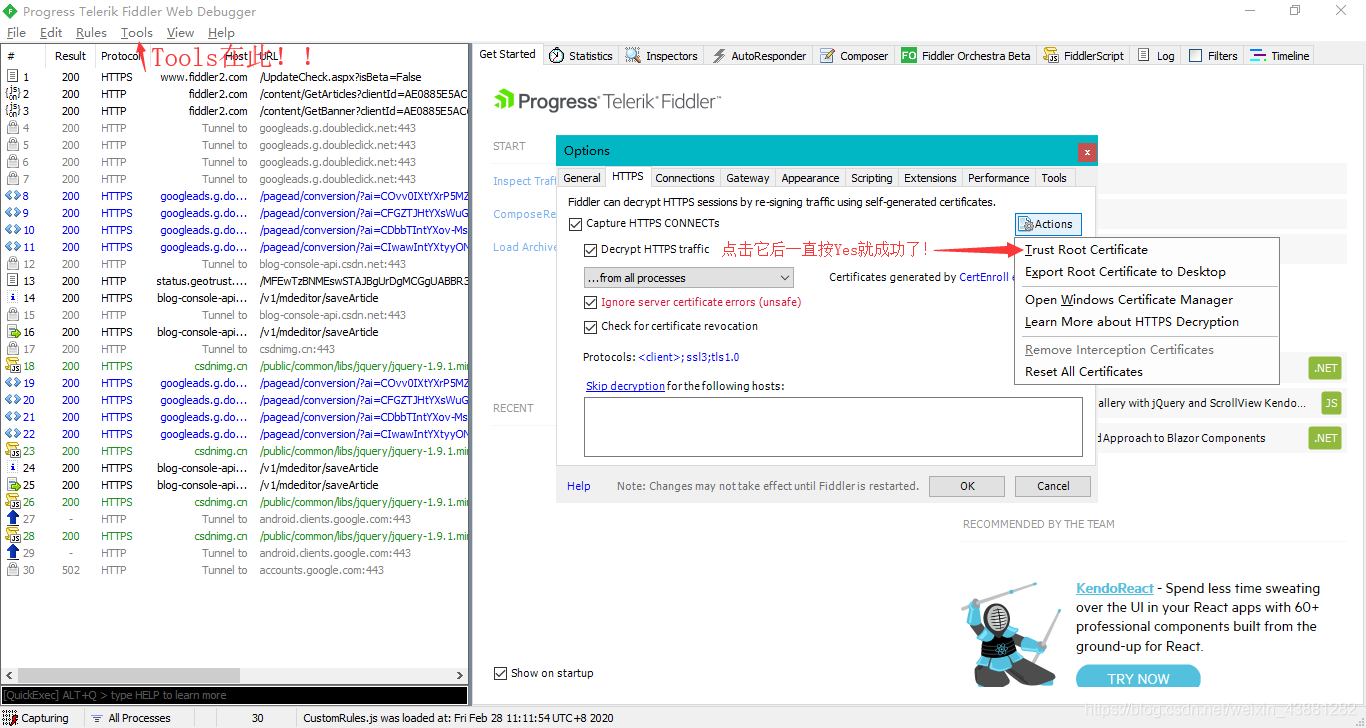
Task: Toggle Capture HTTPS CONNECTs checkbox
Action: (x=575, y=224)
